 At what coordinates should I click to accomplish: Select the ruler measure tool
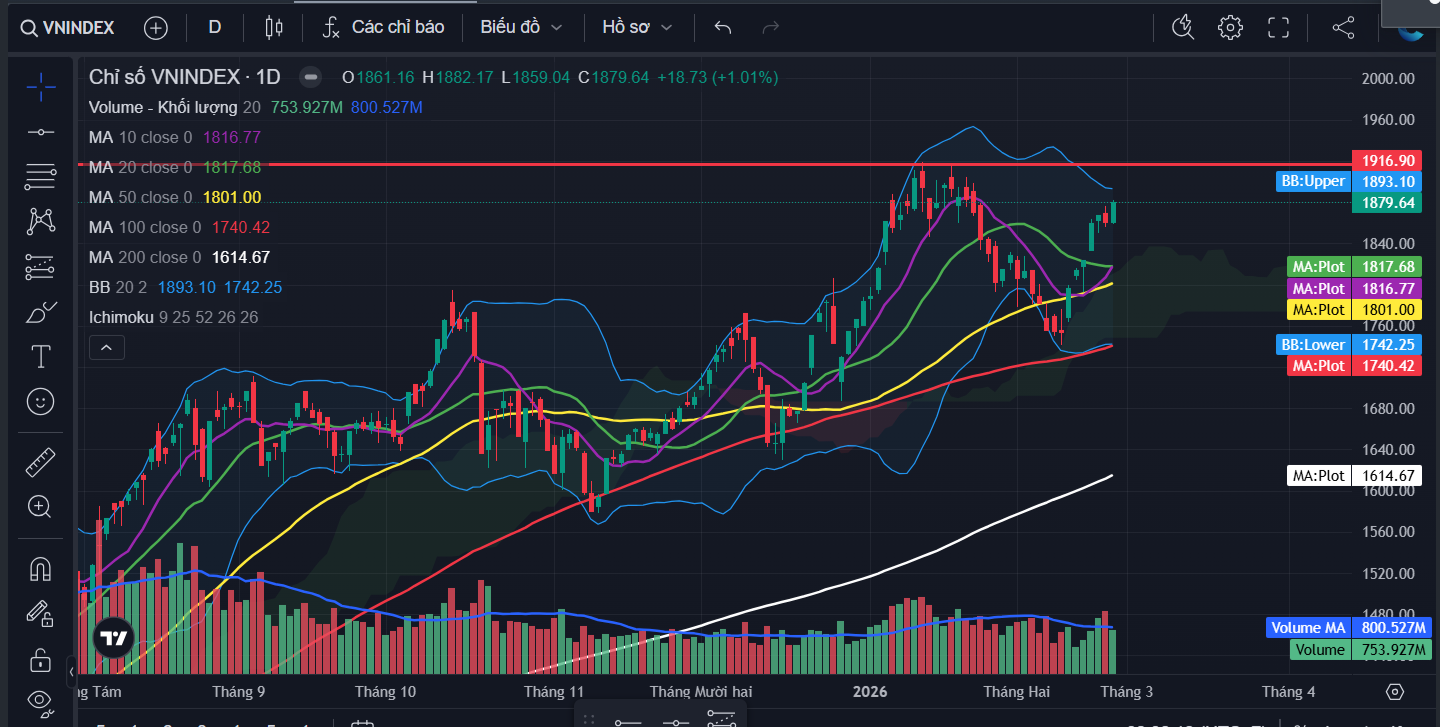click(x=40, y=462)
